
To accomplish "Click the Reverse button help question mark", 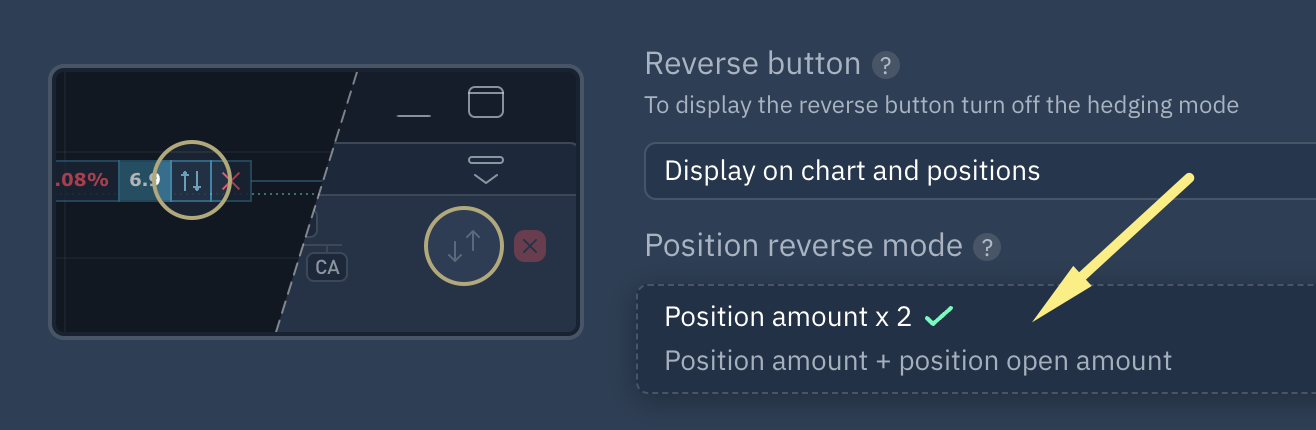I will coord(885,66).
